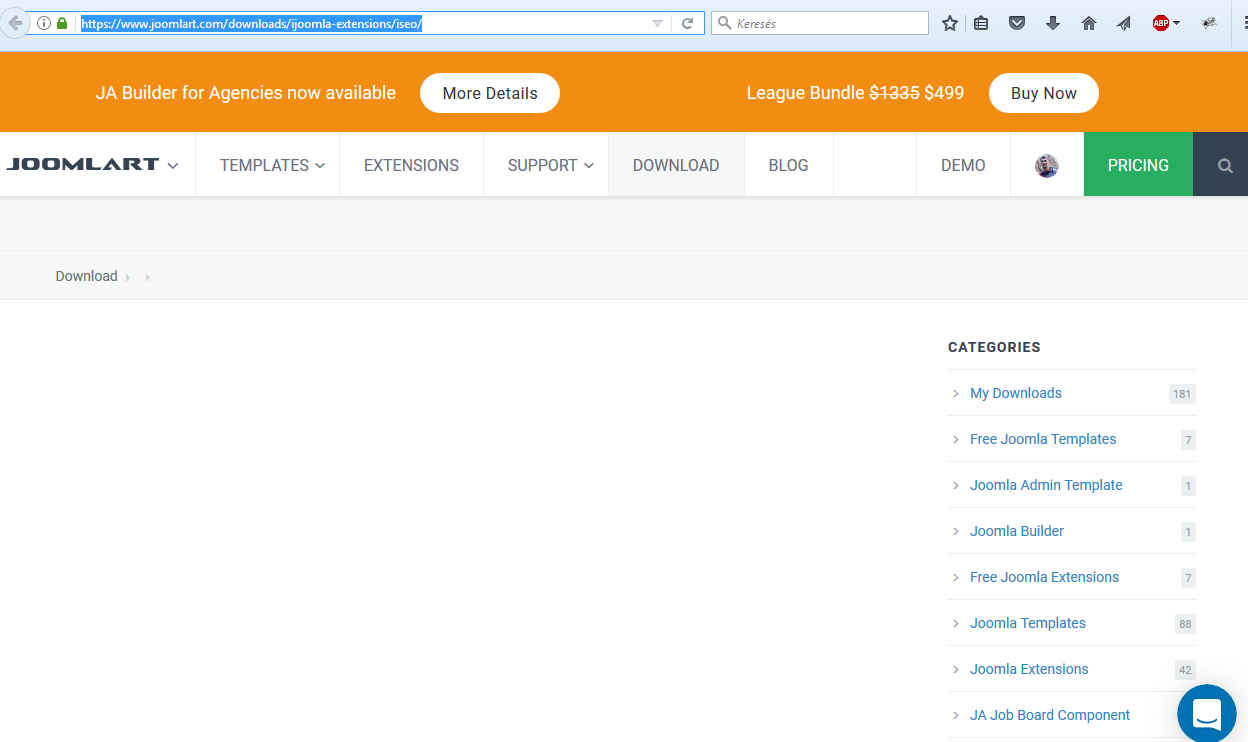
Task: Click the green secure padlock icon
Action: click(x=62, y=23)
